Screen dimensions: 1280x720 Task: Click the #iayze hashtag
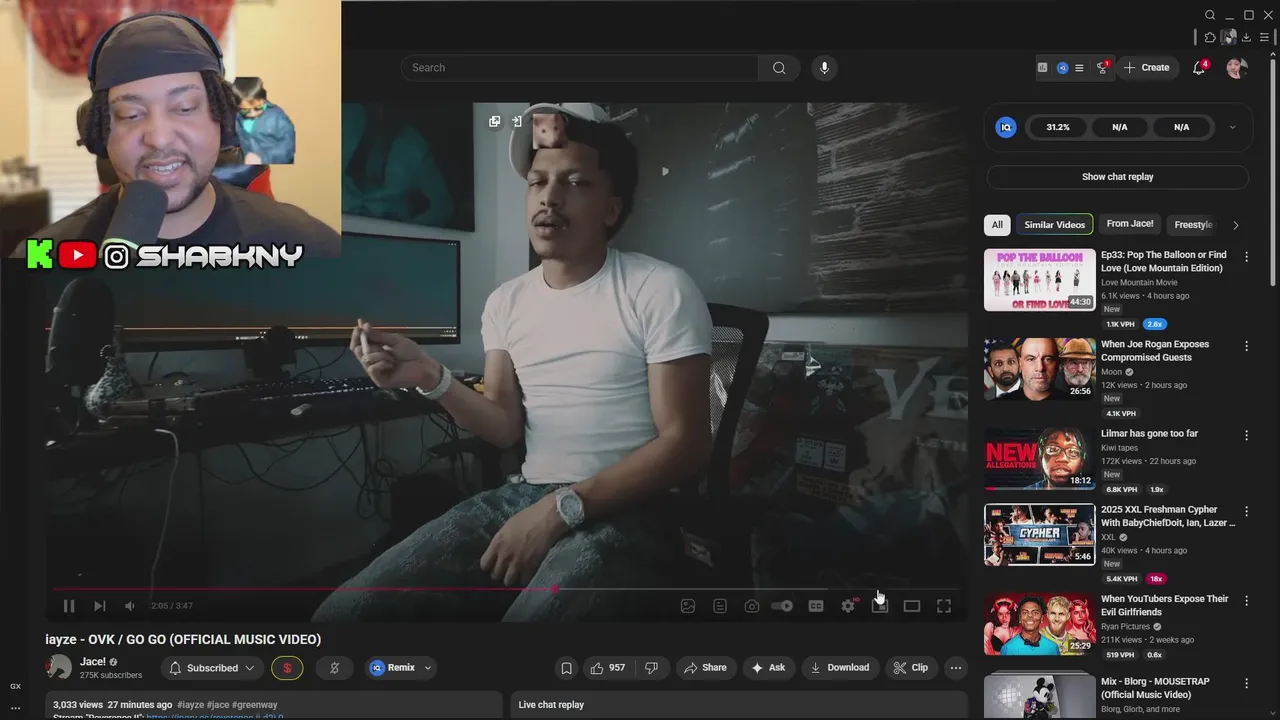pyautogui.click(x=194, y=705)
